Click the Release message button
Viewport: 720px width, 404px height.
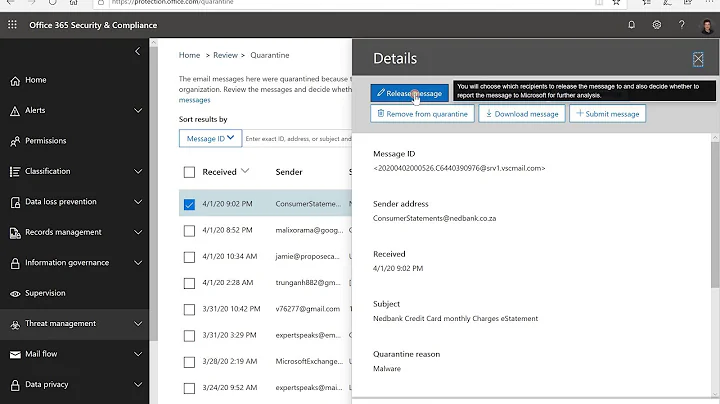(410, 93)
